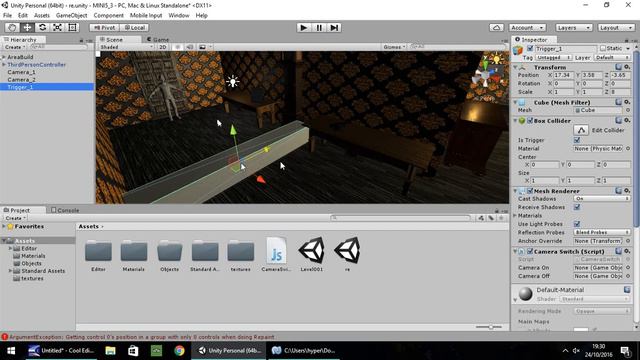
Task: Open the Tag dropdown
Action: tap(553, 58)
